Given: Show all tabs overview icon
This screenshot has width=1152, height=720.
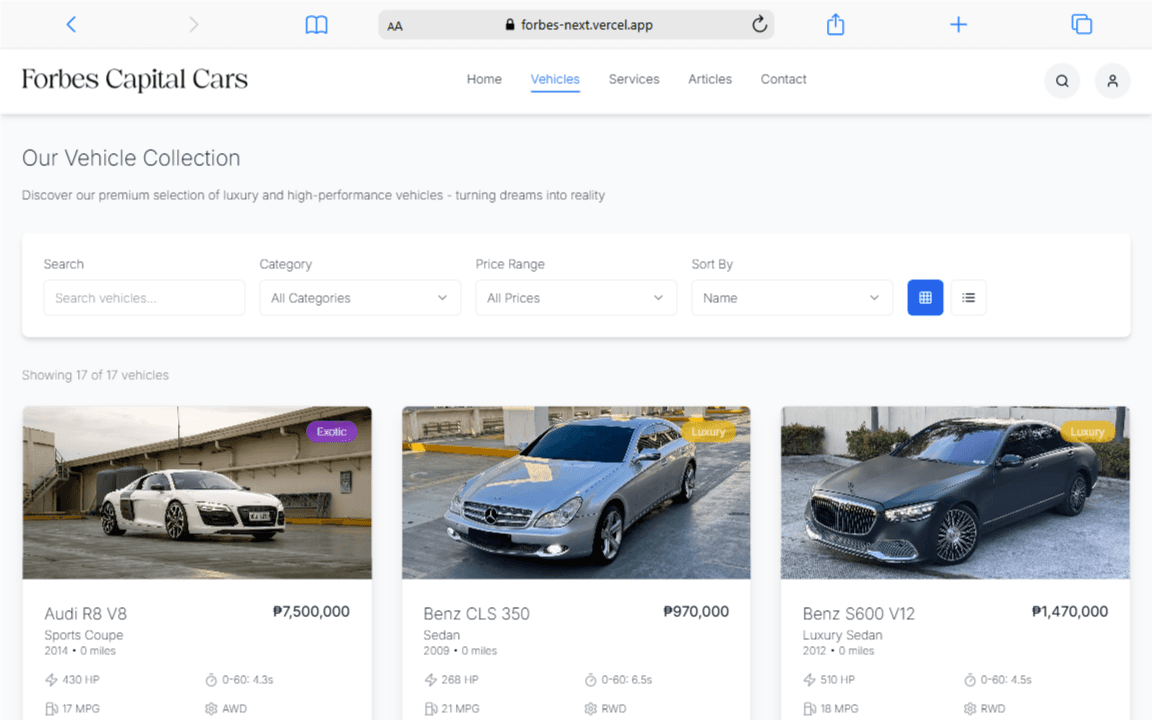Looking at the screenshot, I should [1081, 24].
